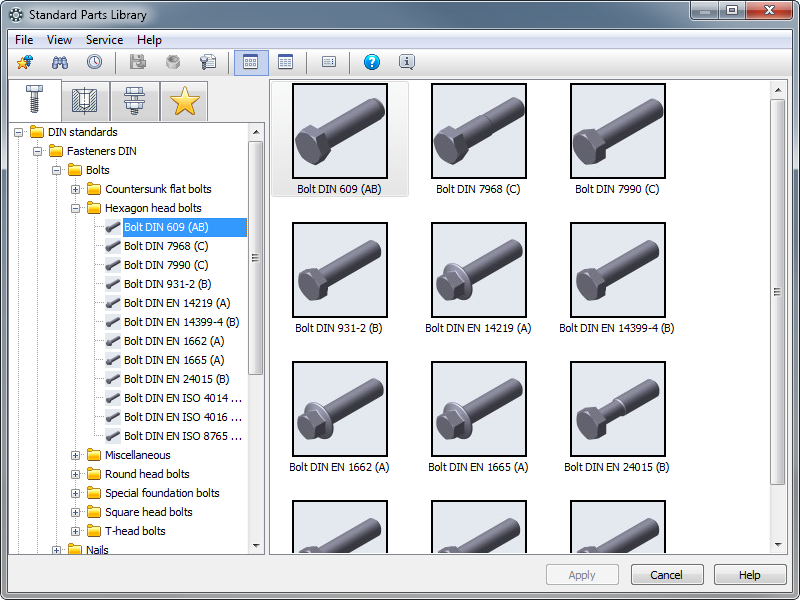Expand the Round head bolts folder
Viewport: 800px width, 600px height.
pos(77,474)
